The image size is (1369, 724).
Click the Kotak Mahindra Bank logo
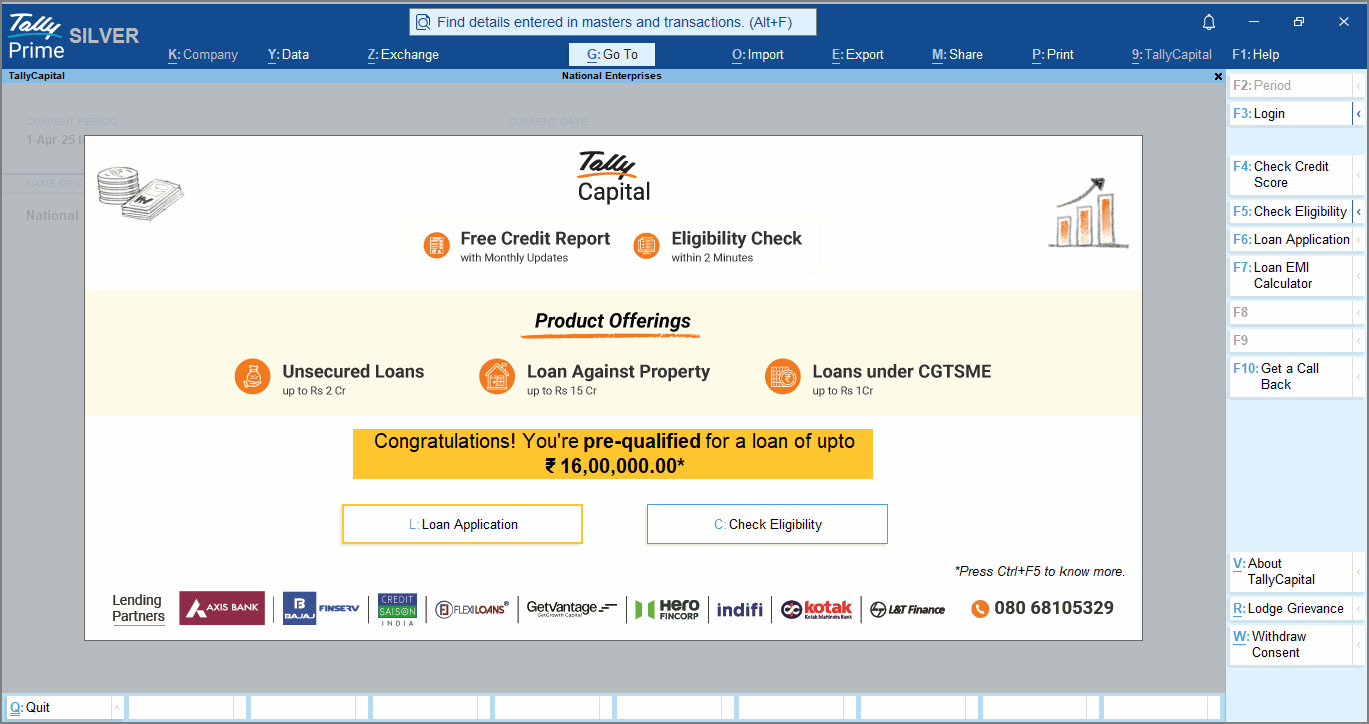816,609
